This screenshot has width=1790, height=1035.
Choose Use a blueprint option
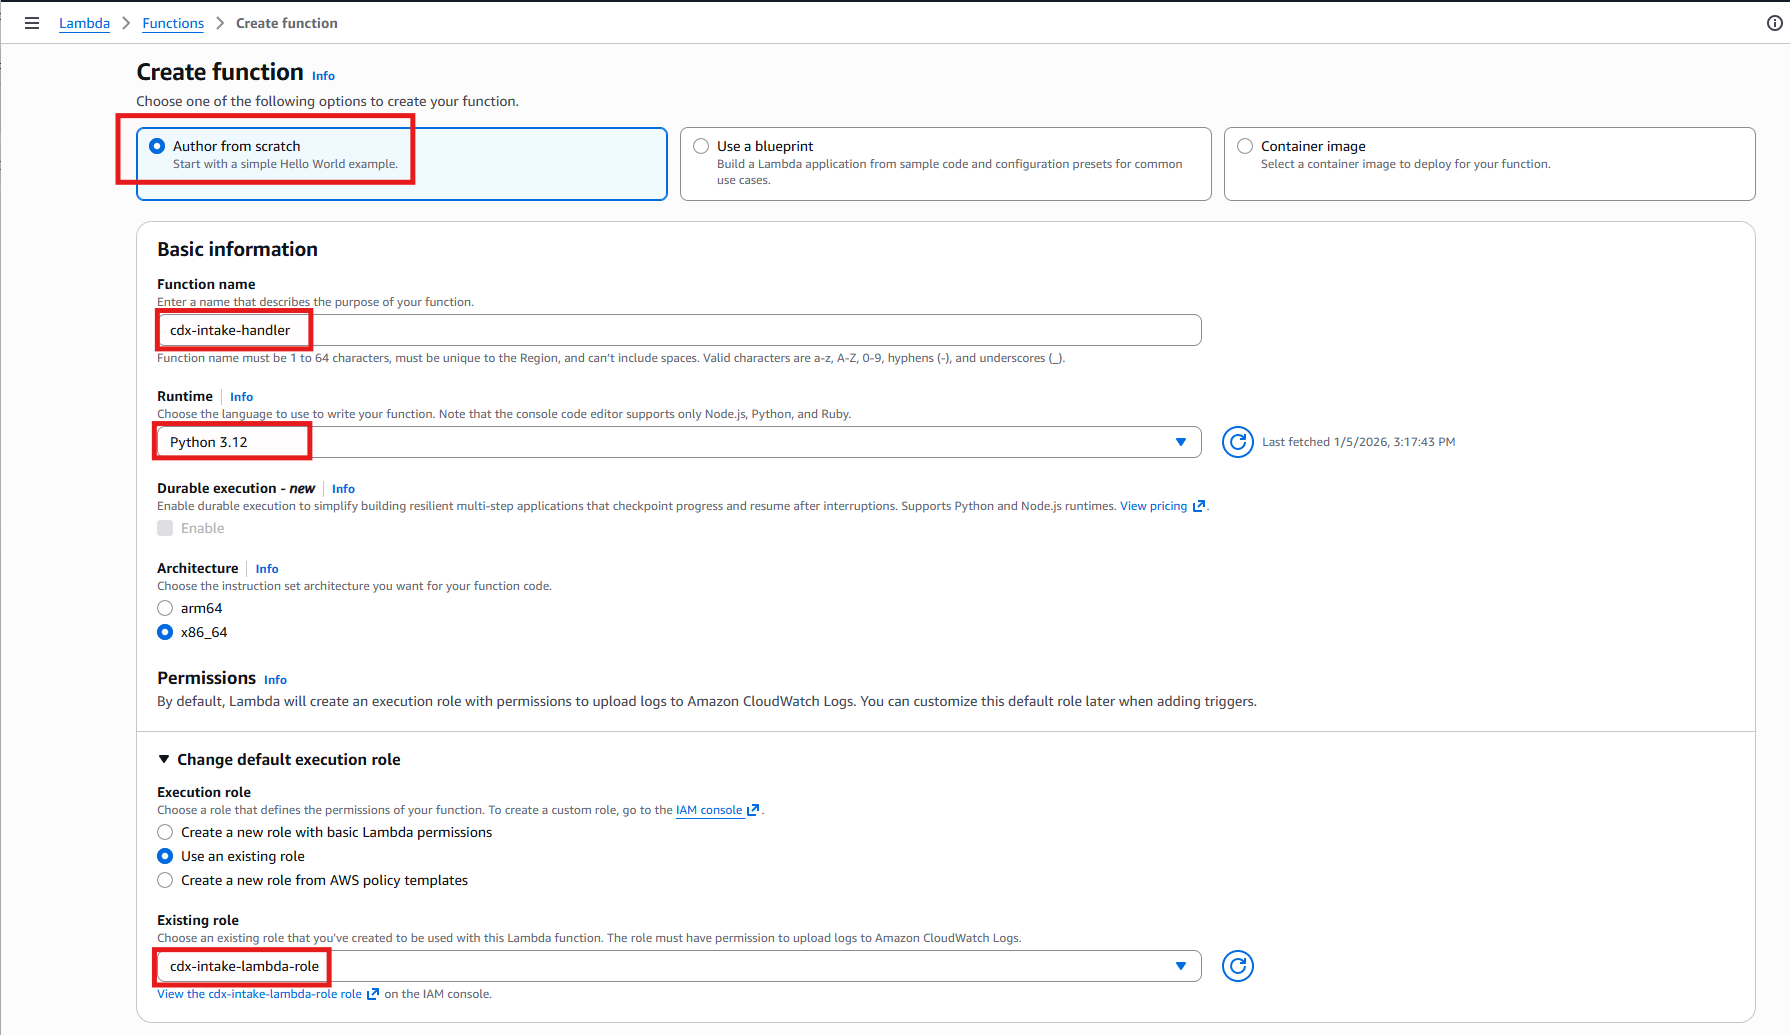702,146
